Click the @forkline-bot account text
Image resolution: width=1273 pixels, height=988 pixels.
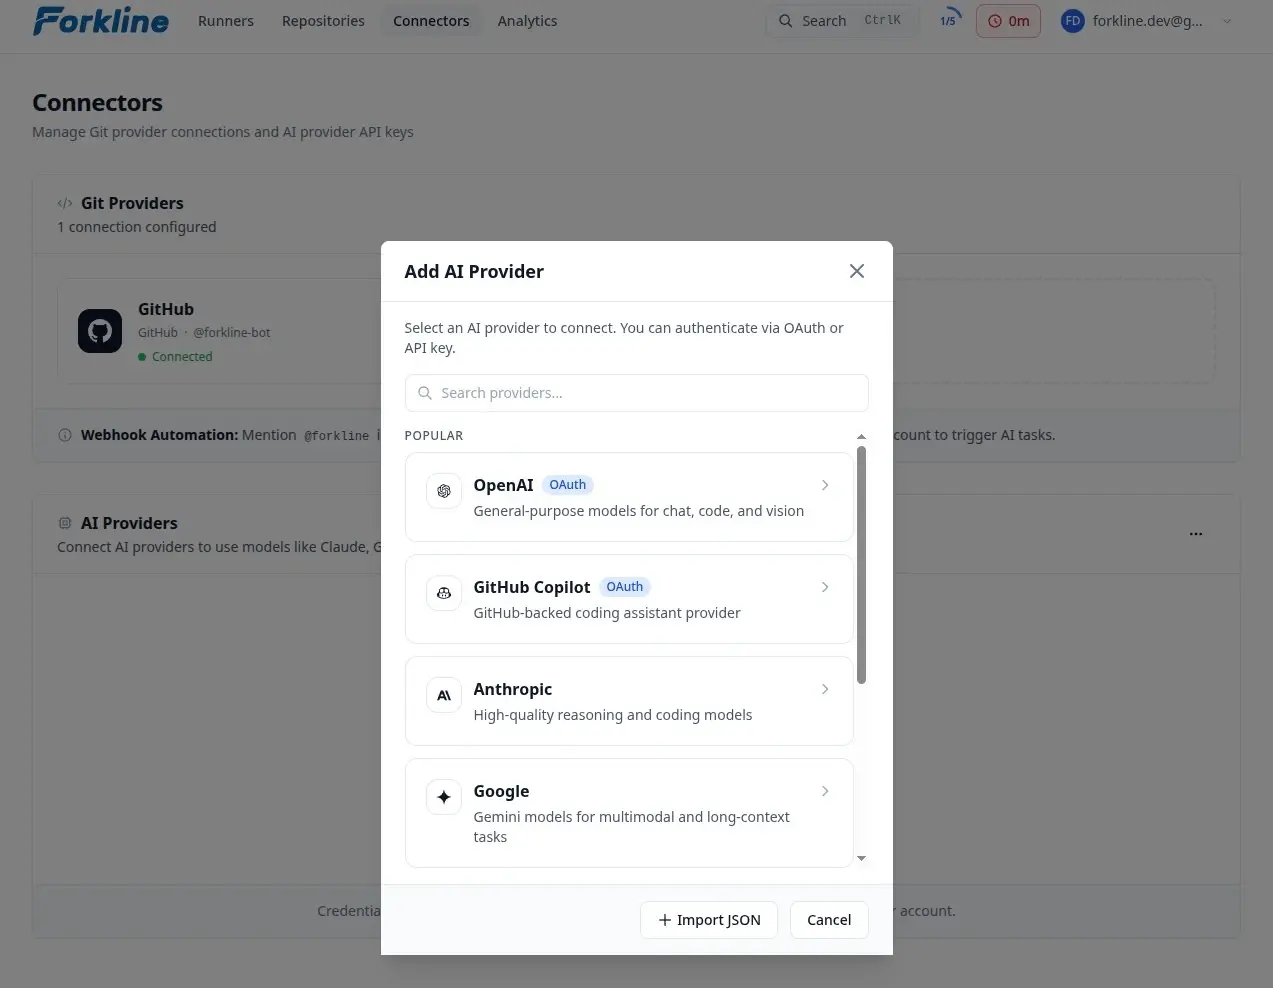[x=232, y=332]
